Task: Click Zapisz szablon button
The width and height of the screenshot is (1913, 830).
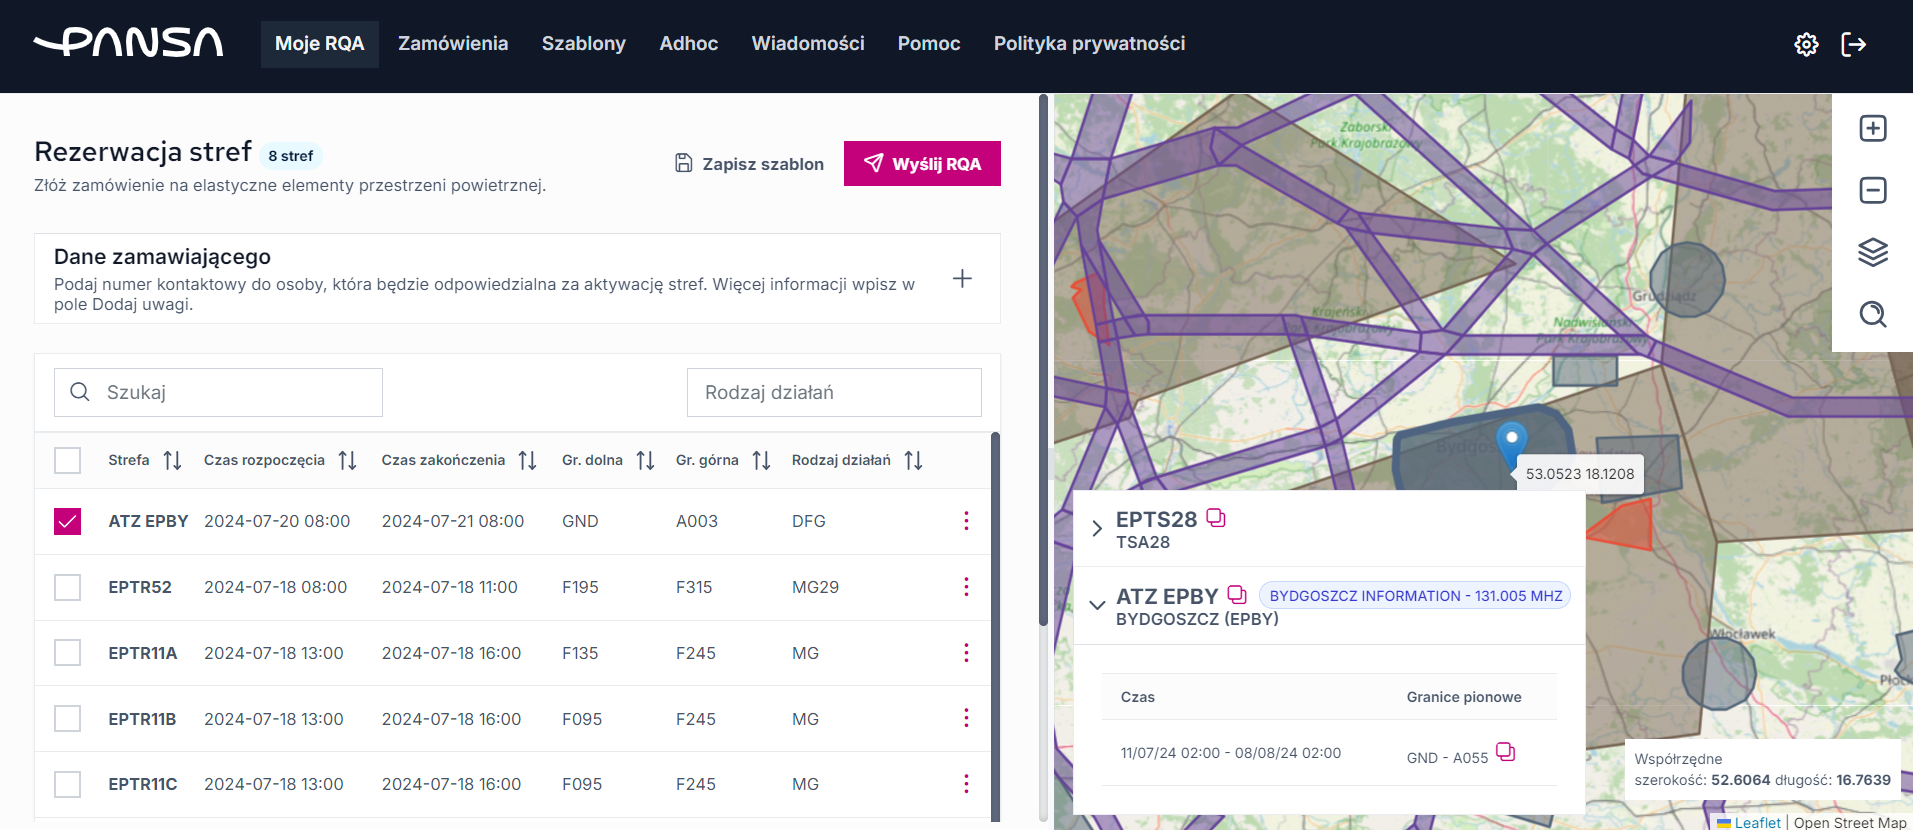Action: click(749, 164)
